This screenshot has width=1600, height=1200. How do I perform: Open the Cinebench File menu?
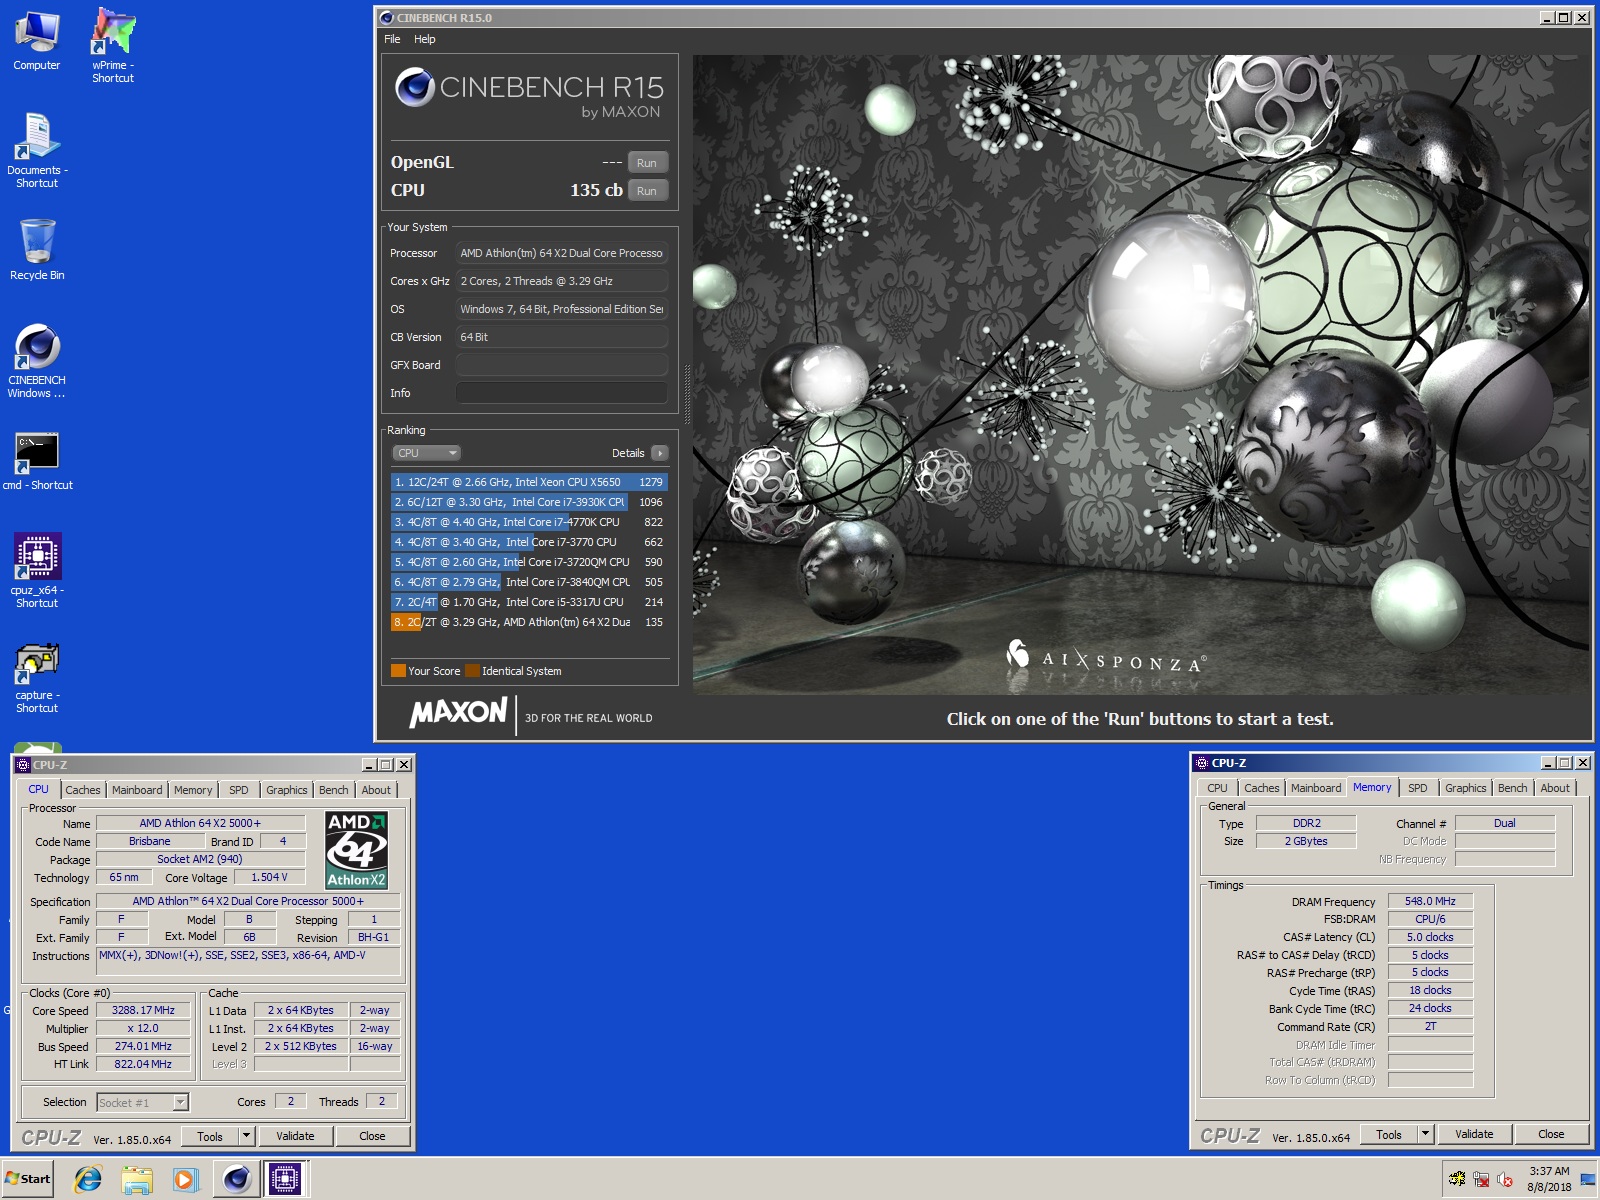pyautogui.click(x=392, y=39)
